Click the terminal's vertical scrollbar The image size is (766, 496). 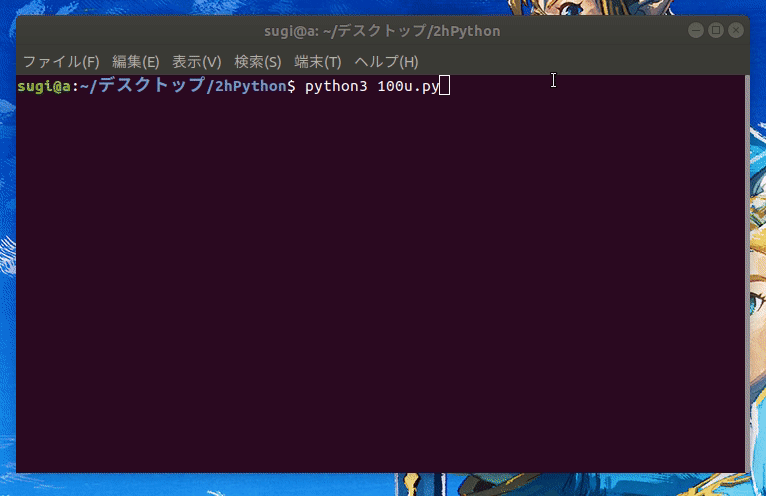coord(747,274)
